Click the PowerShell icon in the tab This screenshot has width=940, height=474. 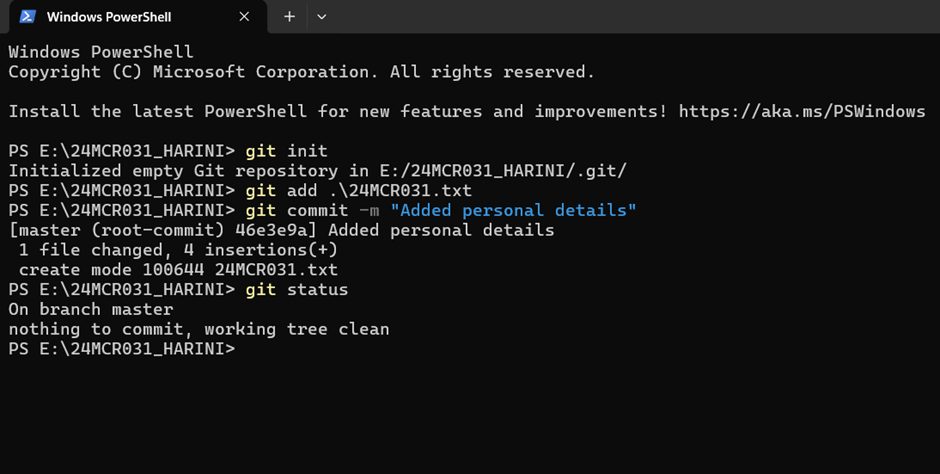click(x=28, y=17)
